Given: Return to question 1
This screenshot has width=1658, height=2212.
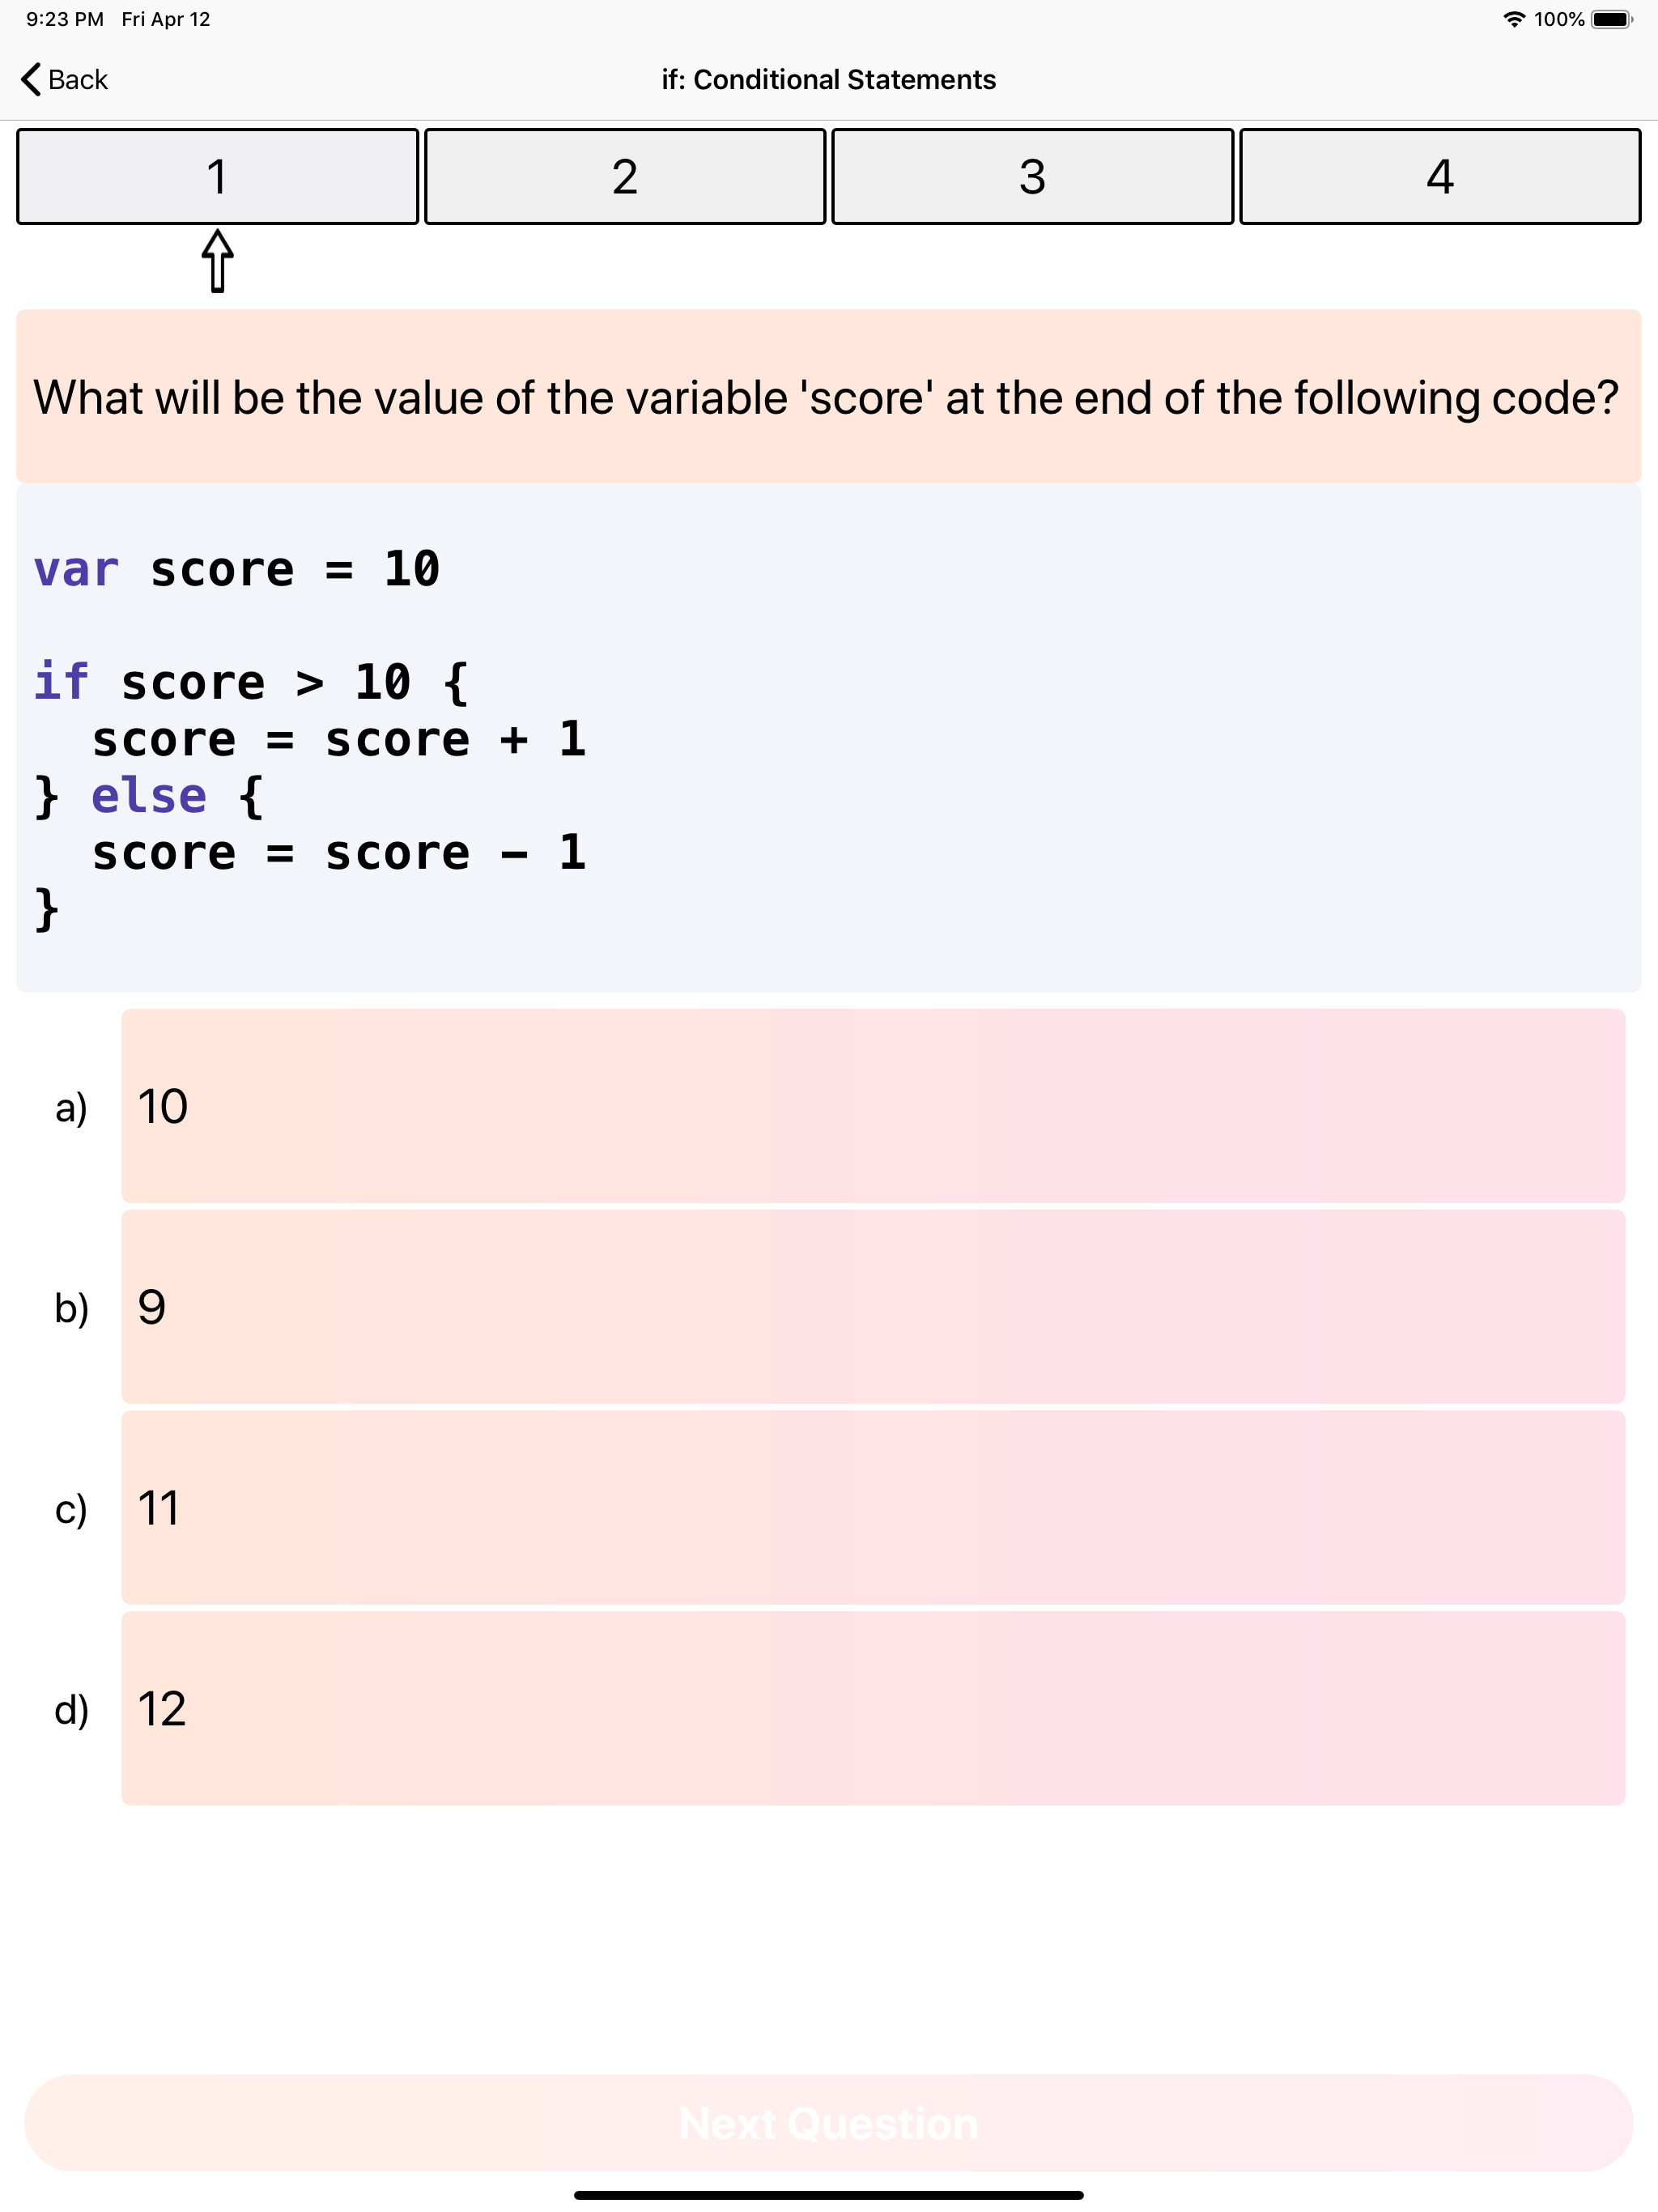Looking at the screenshot, I should tap(217, 176).
